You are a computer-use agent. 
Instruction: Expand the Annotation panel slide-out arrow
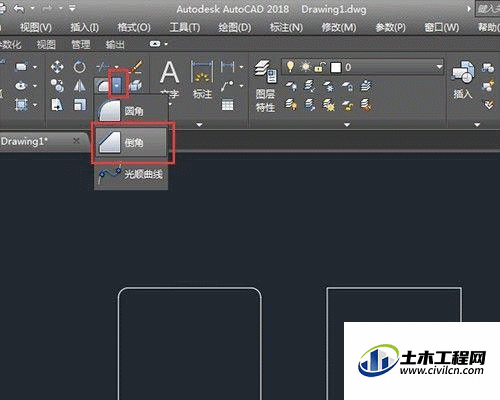coord(199,124)
